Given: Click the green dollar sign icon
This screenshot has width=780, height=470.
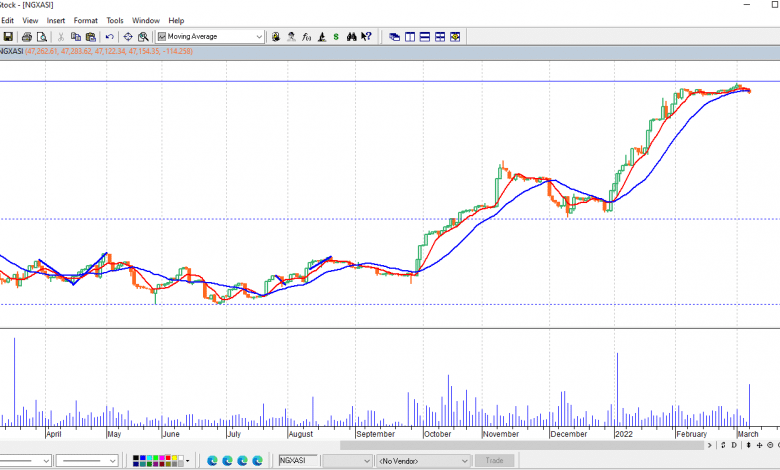Looking at the screenshot, I should coord(336,37).
